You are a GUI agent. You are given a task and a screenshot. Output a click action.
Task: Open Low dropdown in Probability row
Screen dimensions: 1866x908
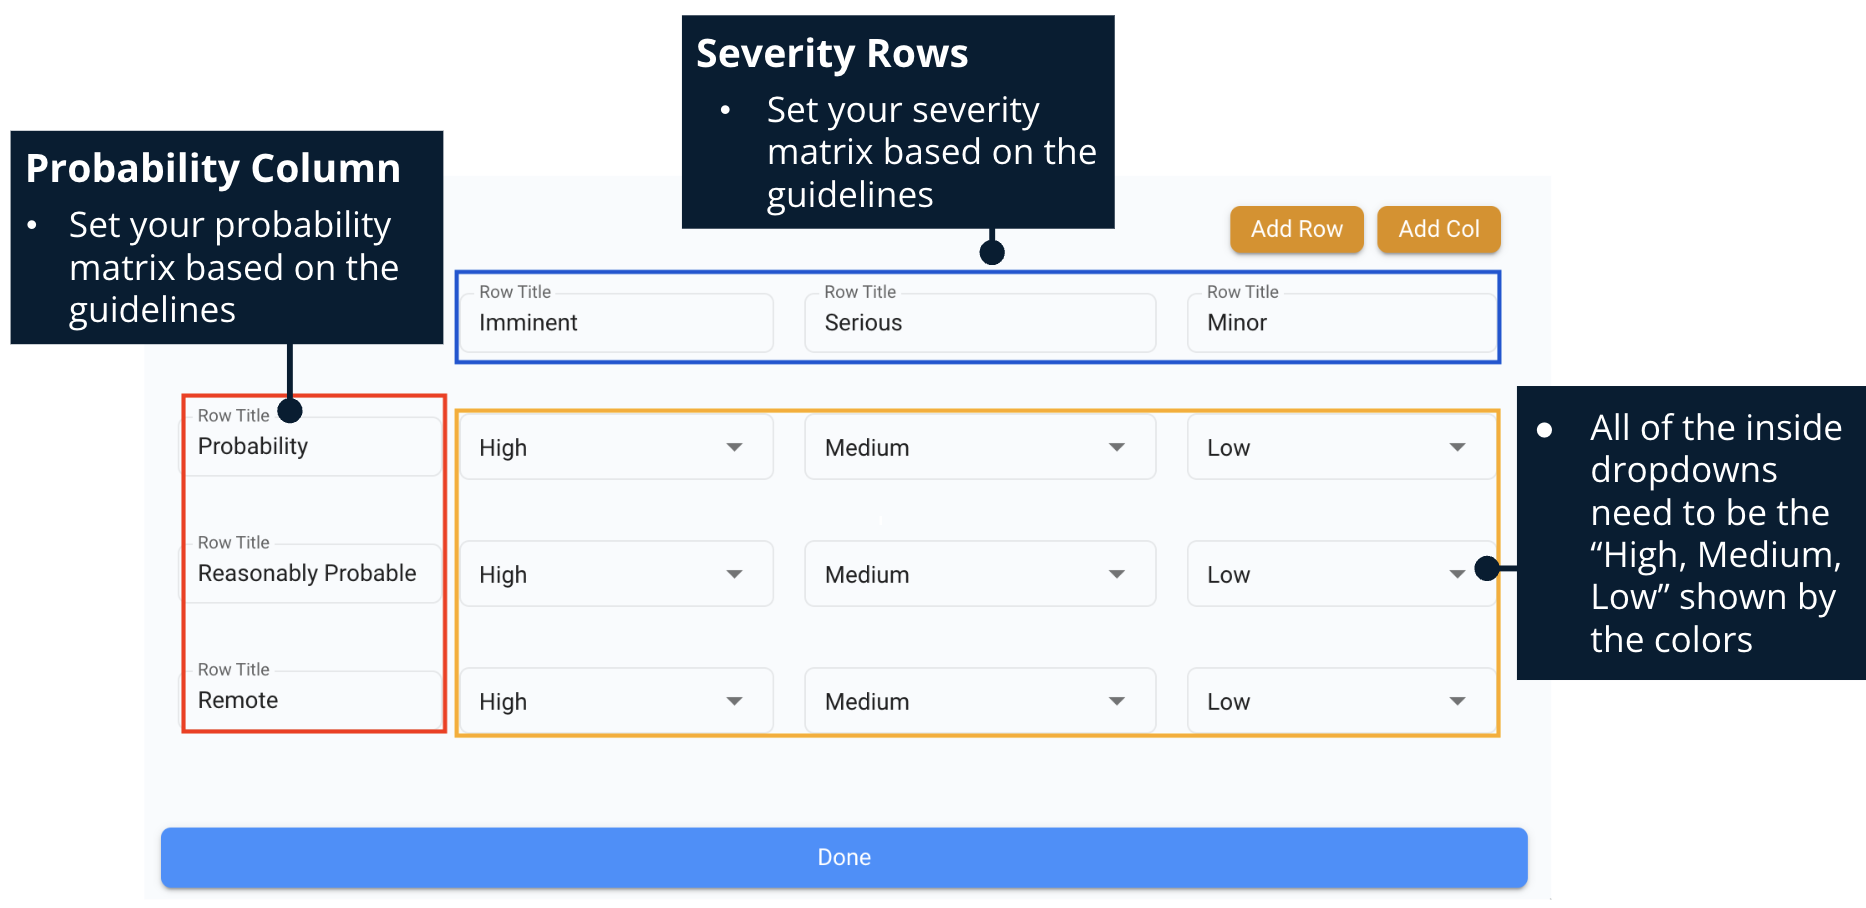click(1340, 448)
